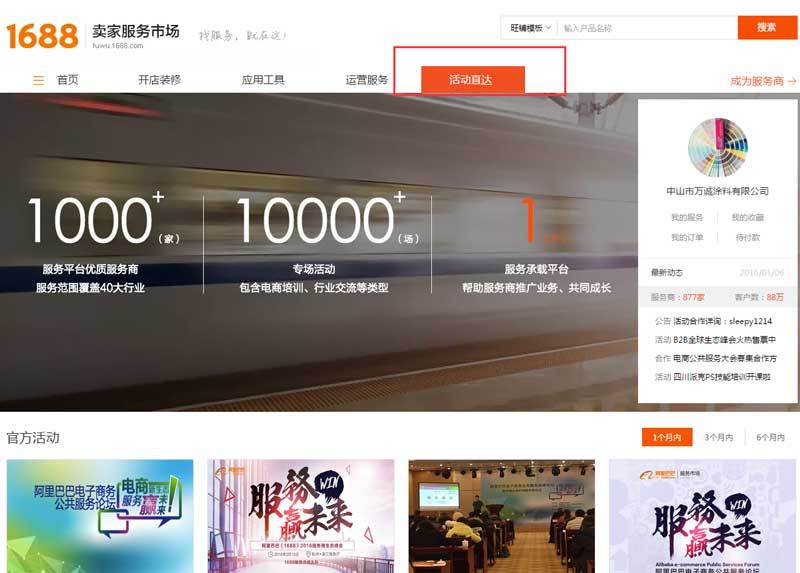Click the arrow icon next to 成为服务商
The height and width of the screenshot is (573, 800).
coord(792,81)
